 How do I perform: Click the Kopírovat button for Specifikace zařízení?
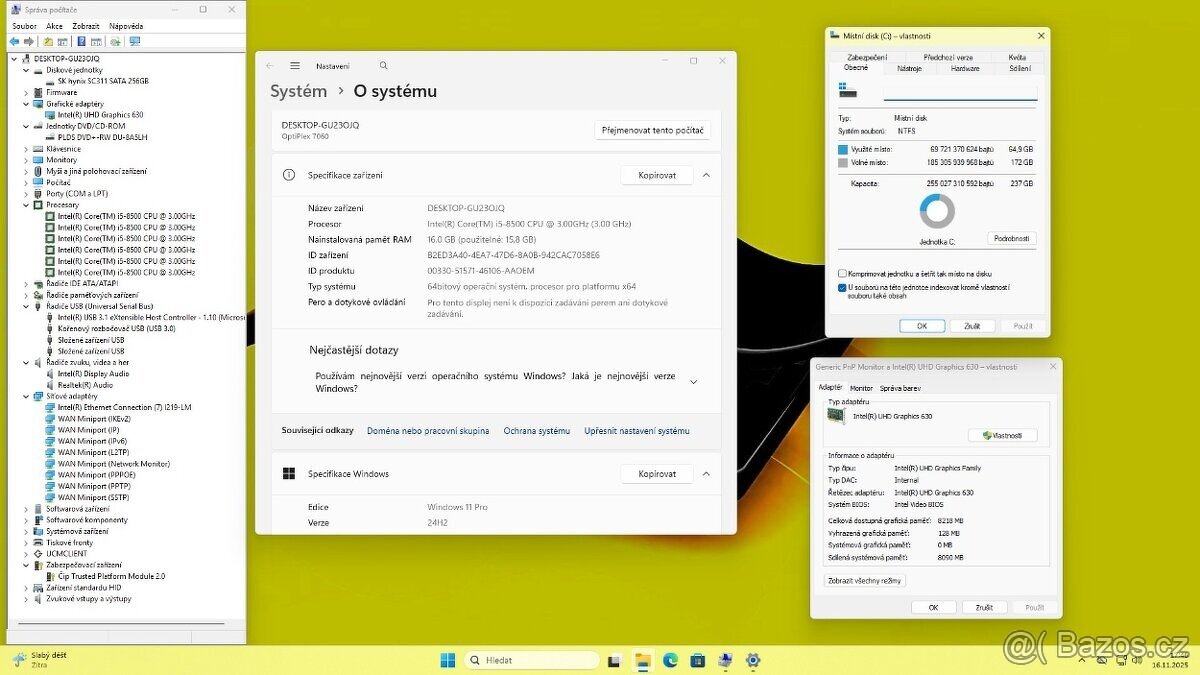[657, 175]
